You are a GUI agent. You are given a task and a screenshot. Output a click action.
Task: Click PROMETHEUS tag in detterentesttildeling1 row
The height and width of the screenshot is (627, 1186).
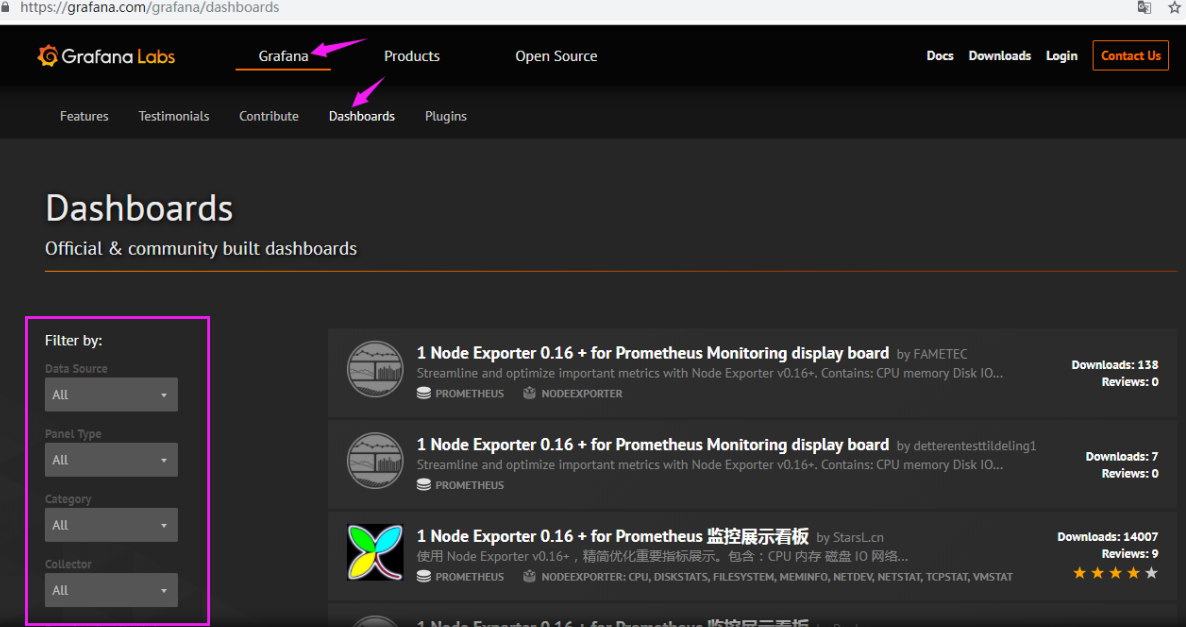[469, 485]
